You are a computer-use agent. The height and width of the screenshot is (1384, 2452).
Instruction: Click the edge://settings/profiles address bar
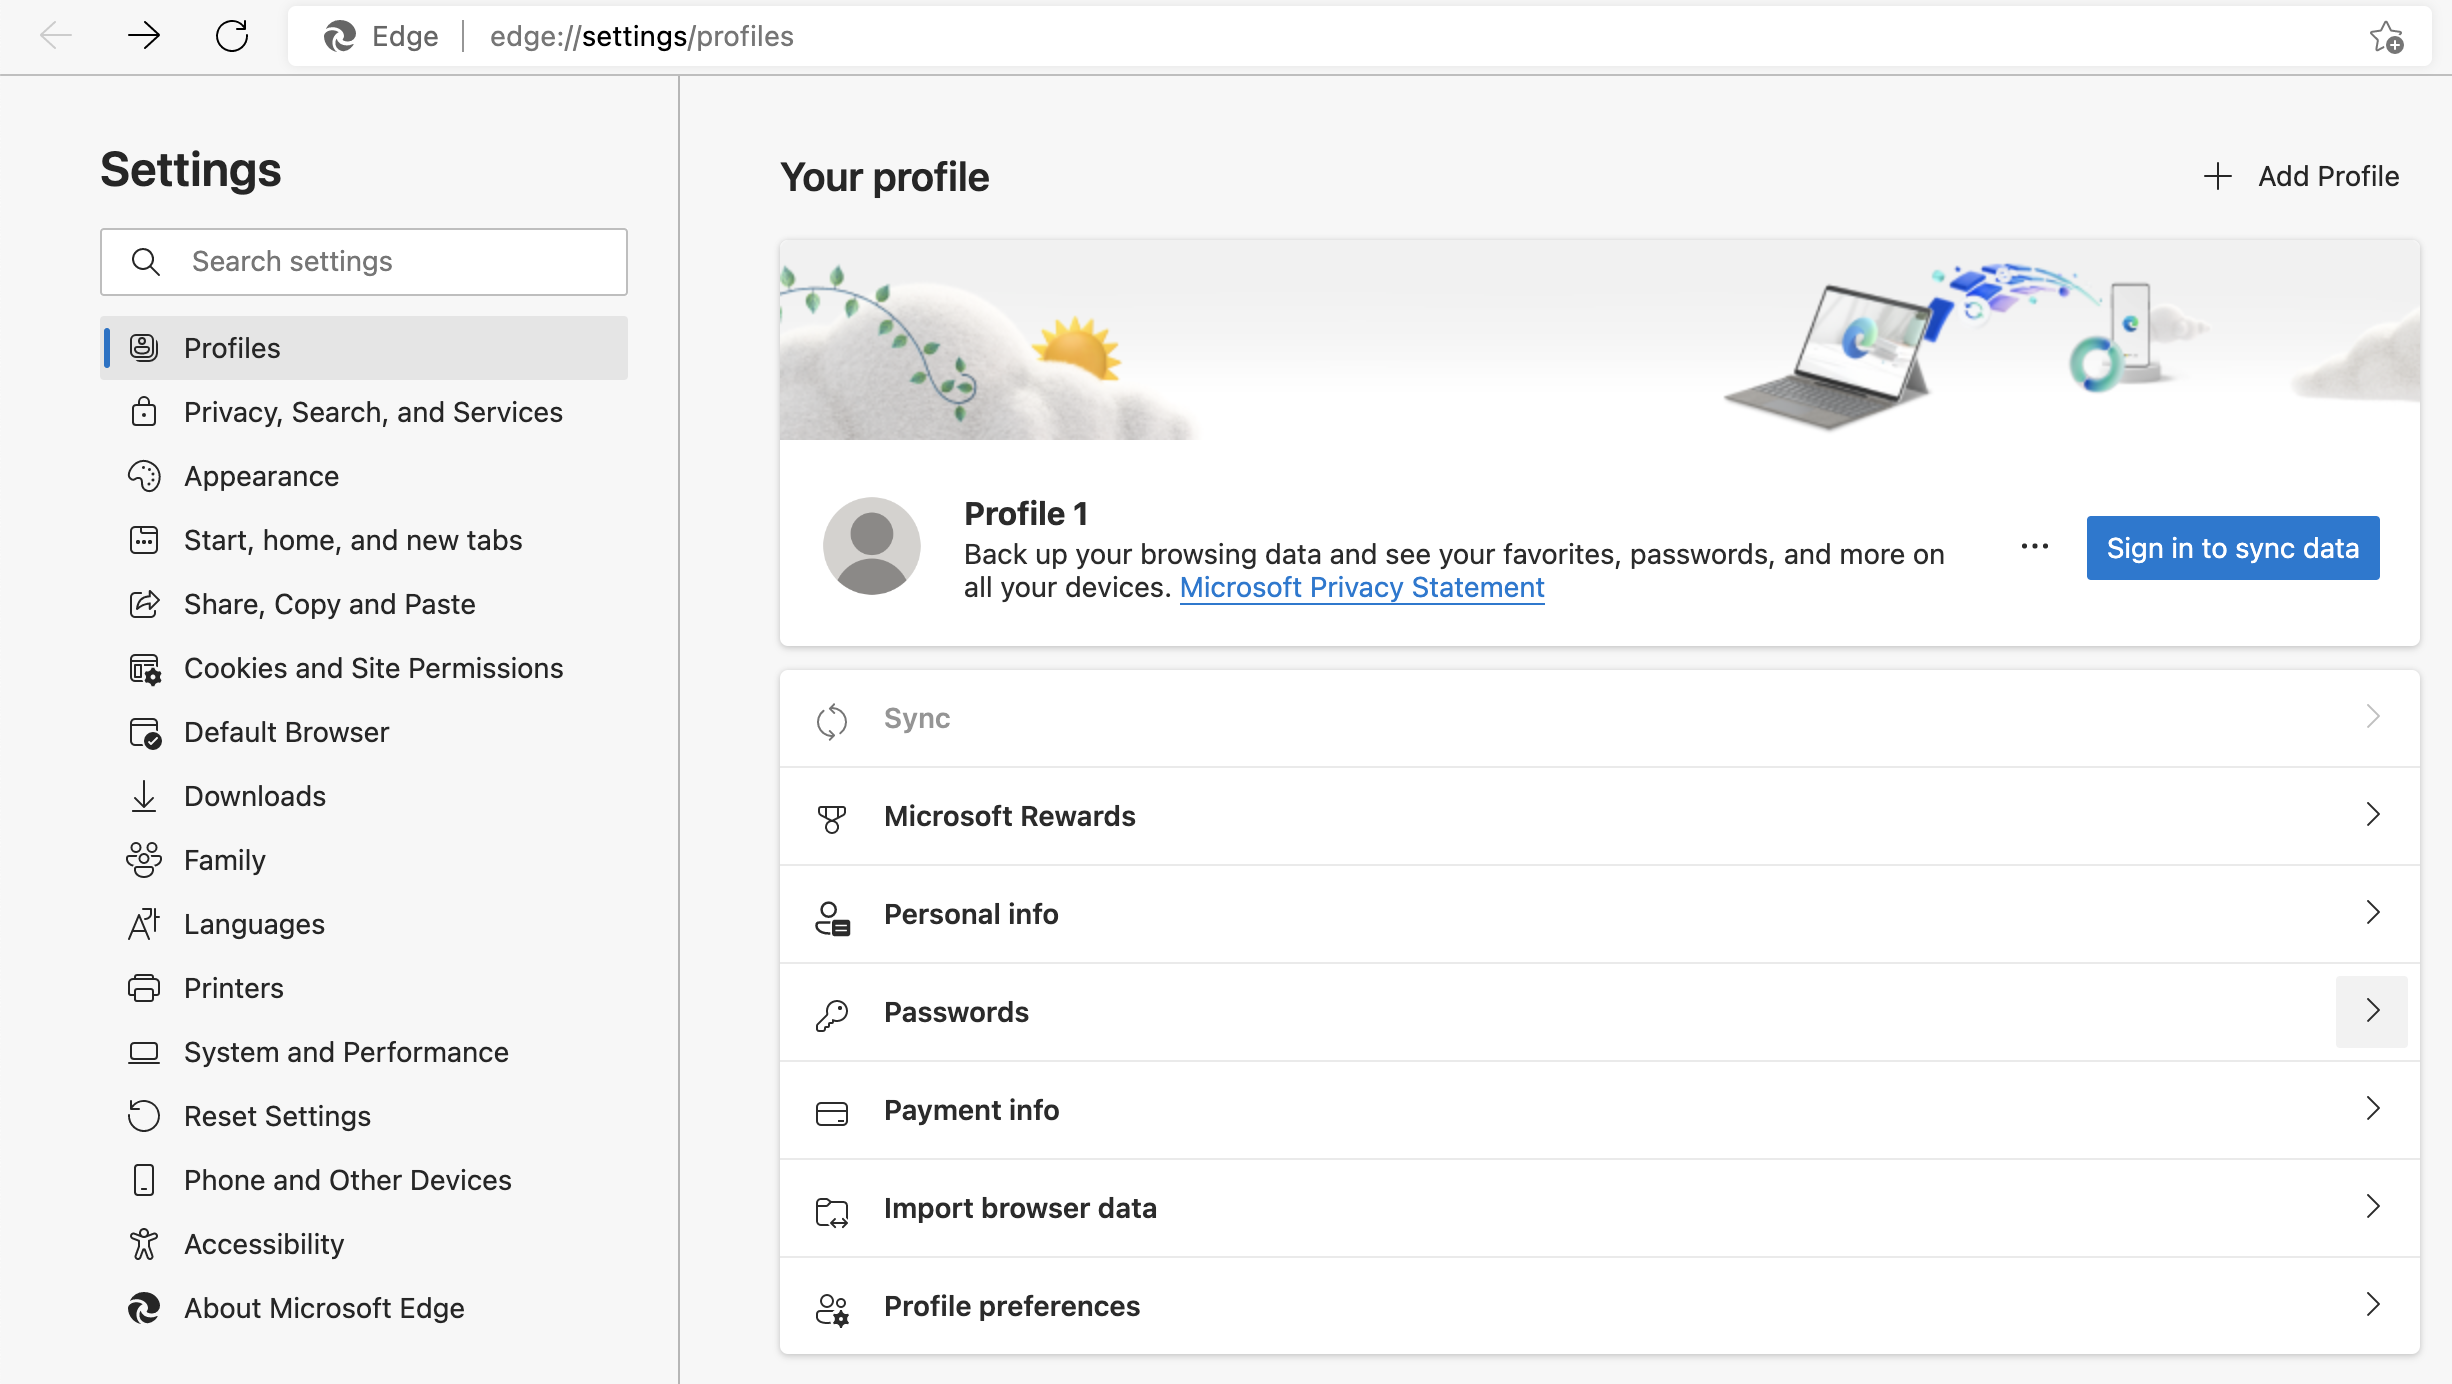coord(1360,37)
